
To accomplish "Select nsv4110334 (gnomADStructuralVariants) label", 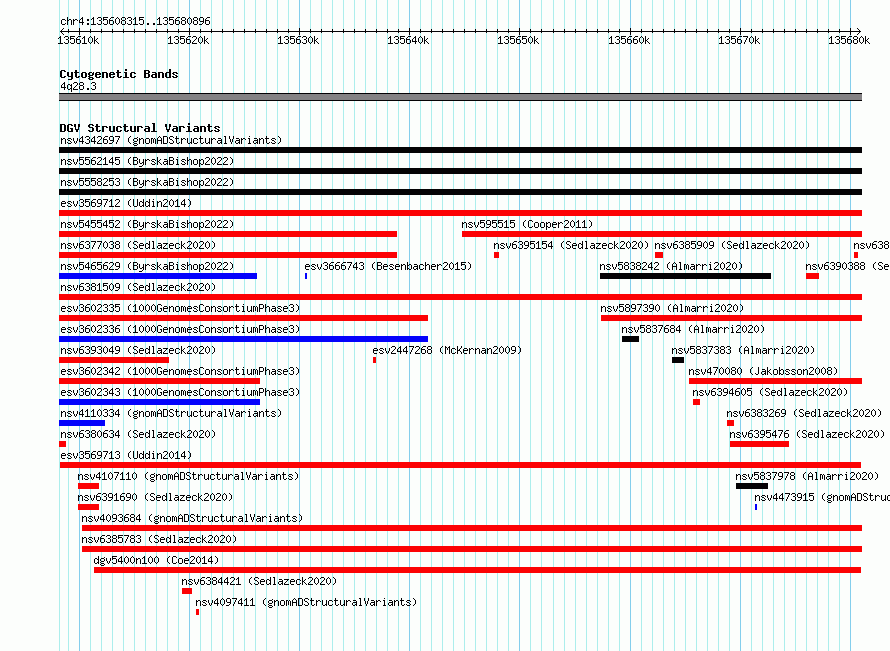I will (171, 413).
